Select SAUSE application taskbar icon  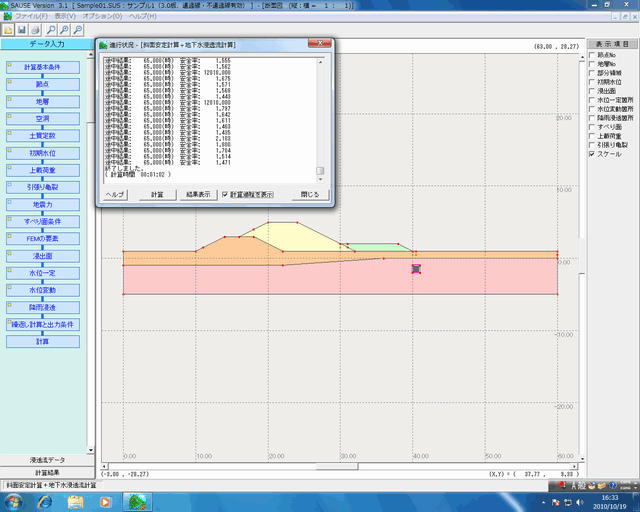point(138,501)
